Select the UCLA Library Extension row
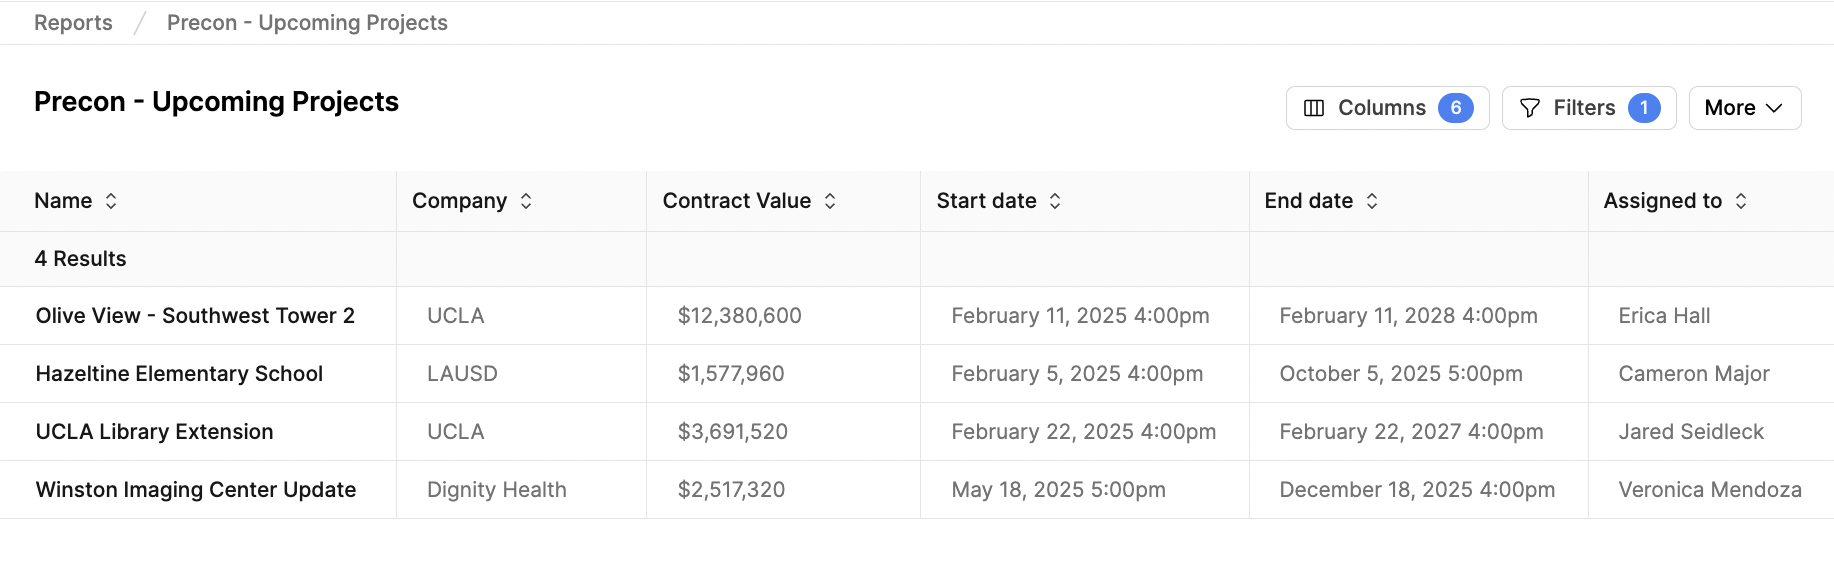 pyautogui.click(x=917, y=432)
